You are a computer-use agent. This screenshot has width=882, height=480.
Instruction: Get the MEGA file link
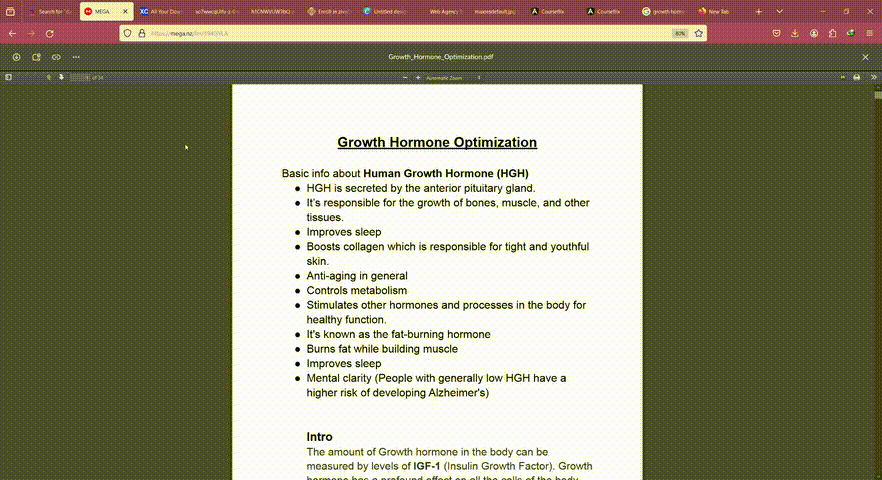[x=56, y=57]
